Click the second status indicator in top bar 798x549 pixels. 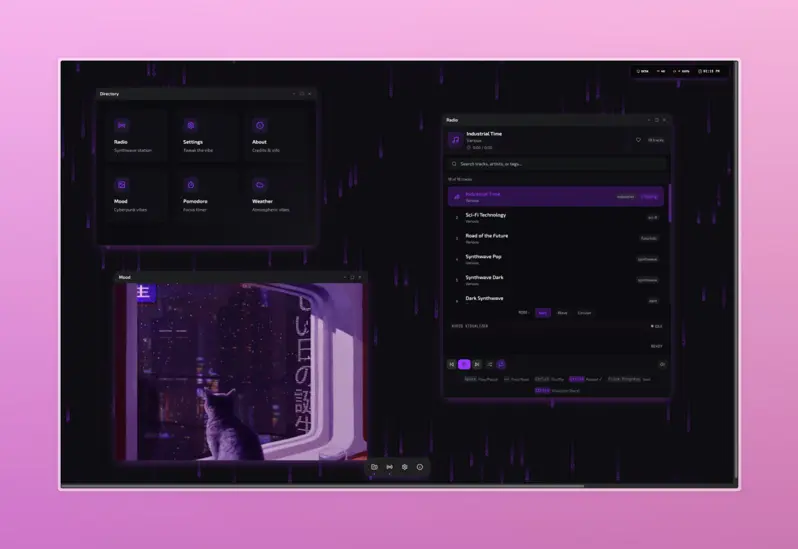tap(661, 71)
